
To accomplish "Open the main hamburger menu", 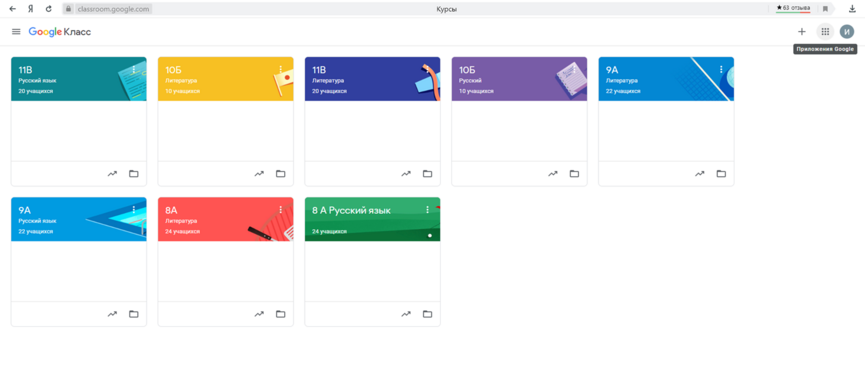I will (16, 32).
